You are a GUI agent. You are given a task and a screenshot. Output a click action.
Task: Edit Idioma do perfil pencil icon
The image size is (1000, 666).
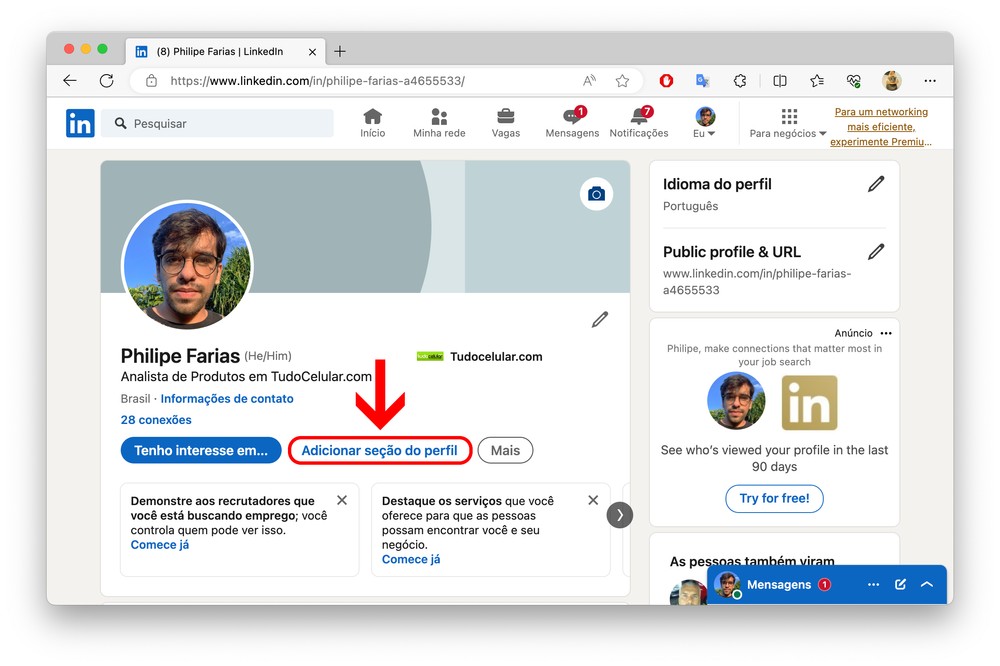[876, 184]
